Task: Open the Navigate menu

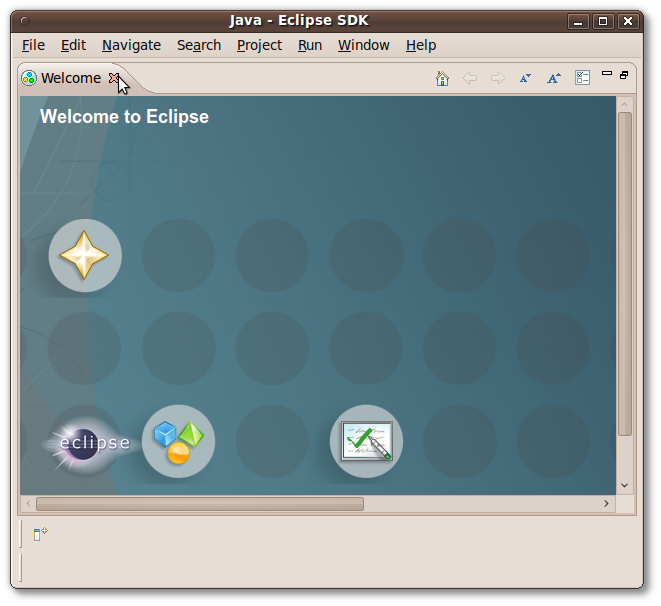Action: click(132, 45)
